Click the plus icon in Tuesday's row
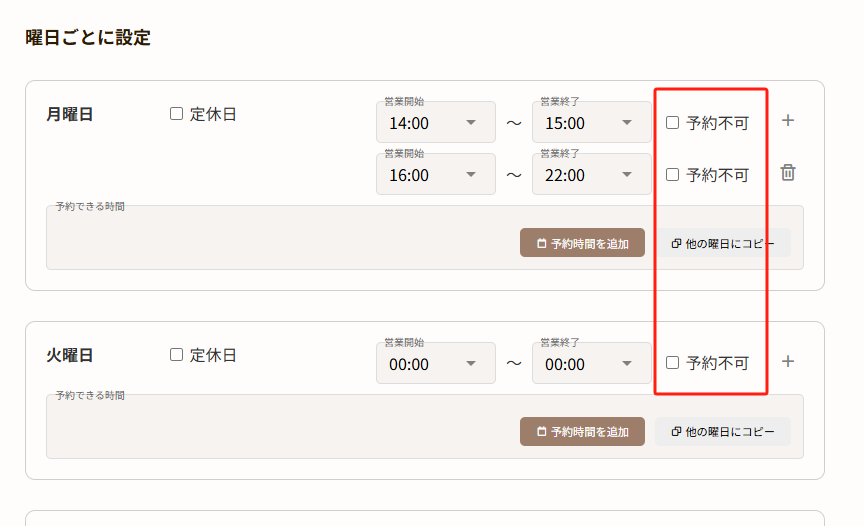Viewport: 864px width, 526px height. click(788, 361)
